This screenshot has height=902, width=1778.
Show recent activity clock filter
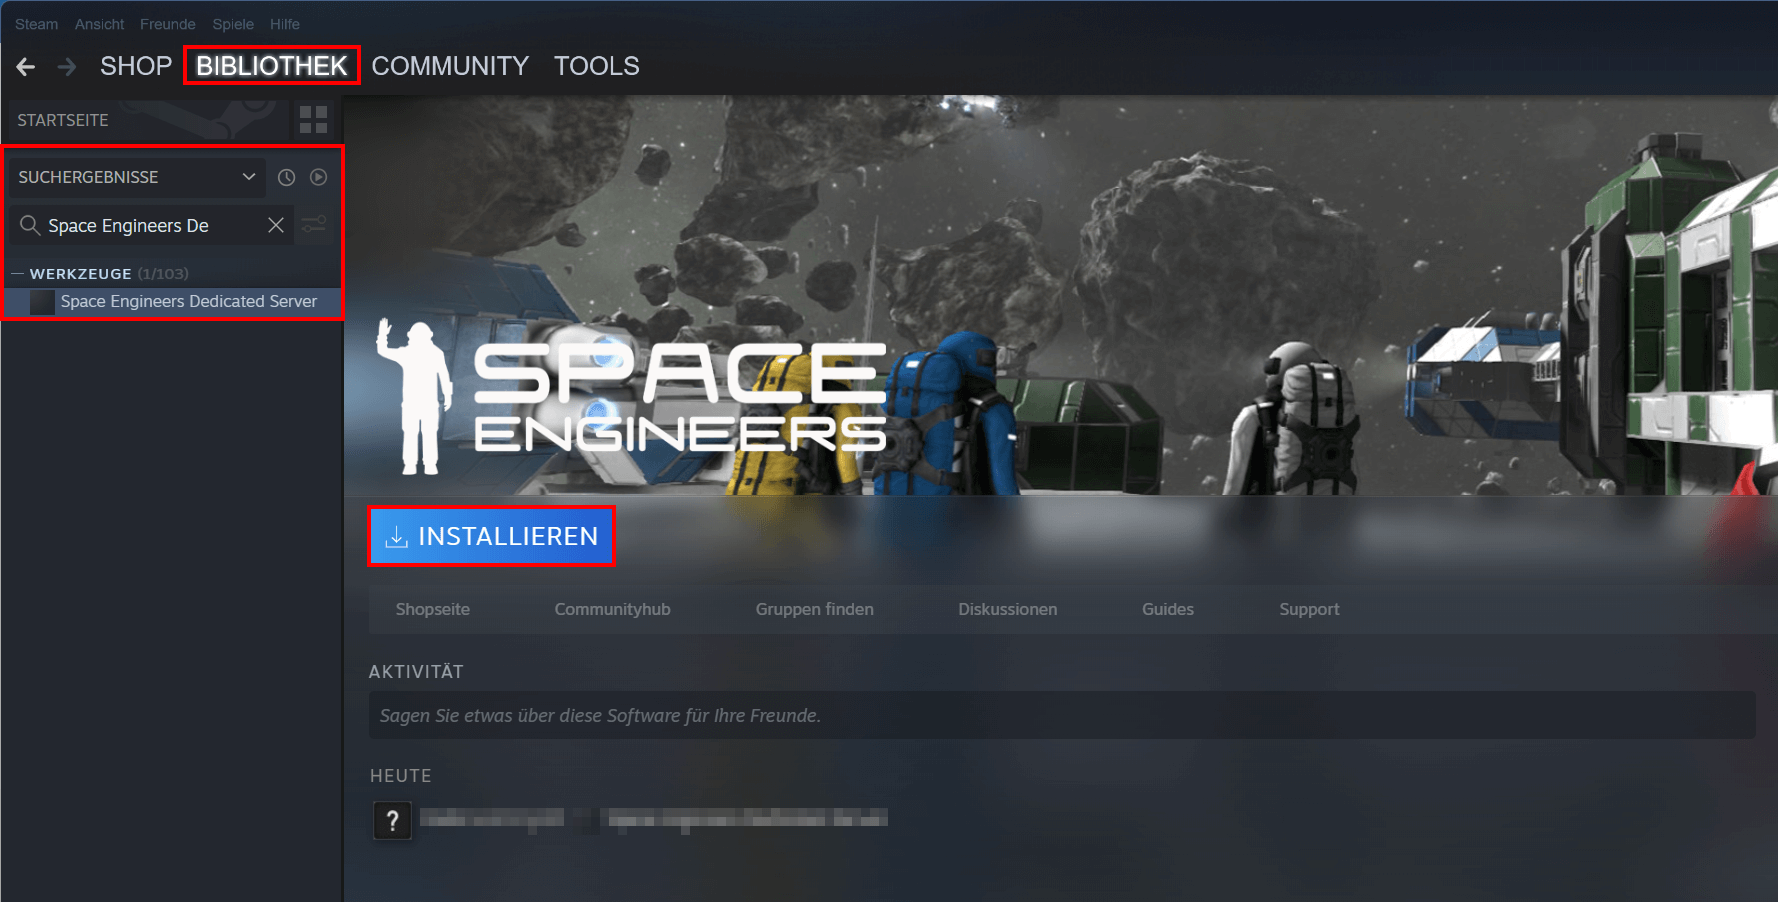[286, 177]
